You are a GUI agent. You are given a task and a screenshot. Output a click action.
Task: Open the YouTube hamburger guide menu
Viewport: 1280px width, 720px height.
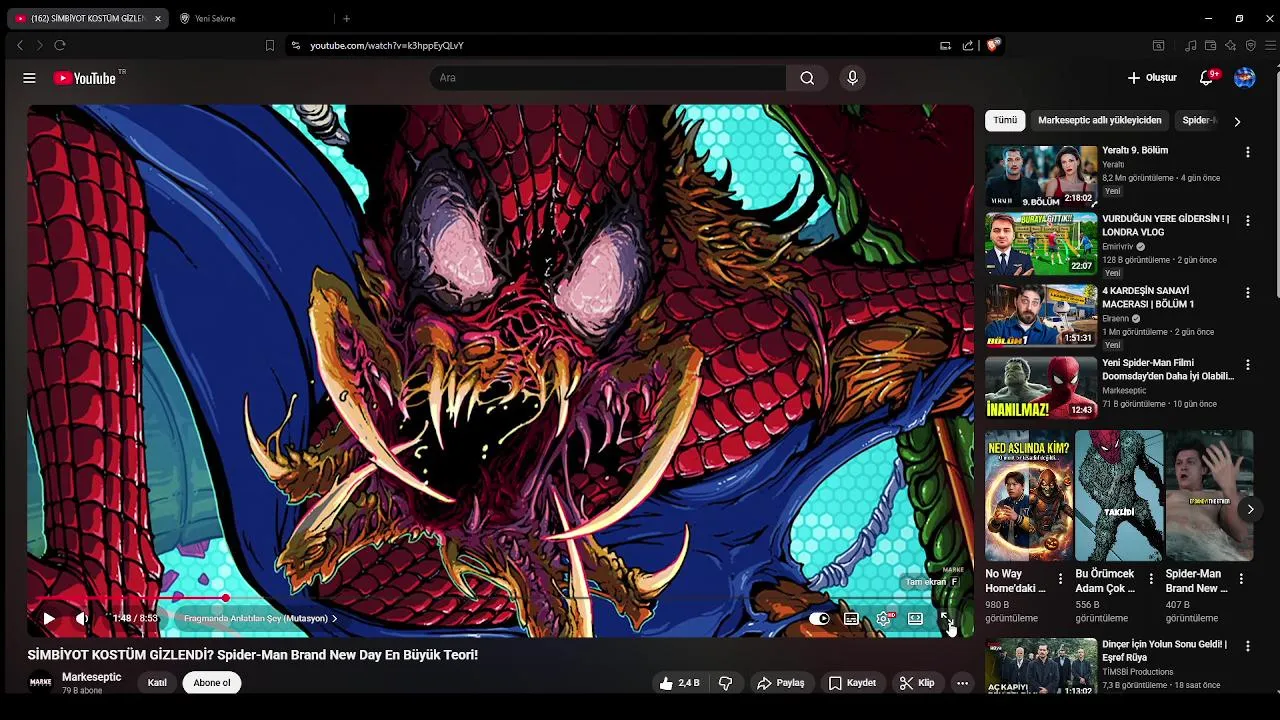click(29, 78)
